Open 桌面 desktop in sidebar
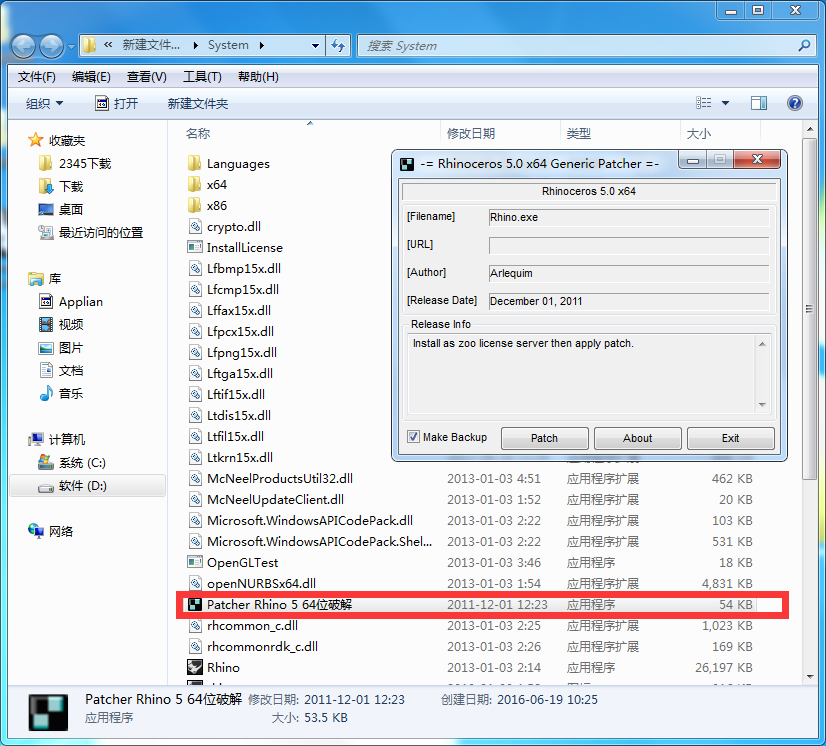This screenshot has width=826, height=746. click(x=61, y=210)
